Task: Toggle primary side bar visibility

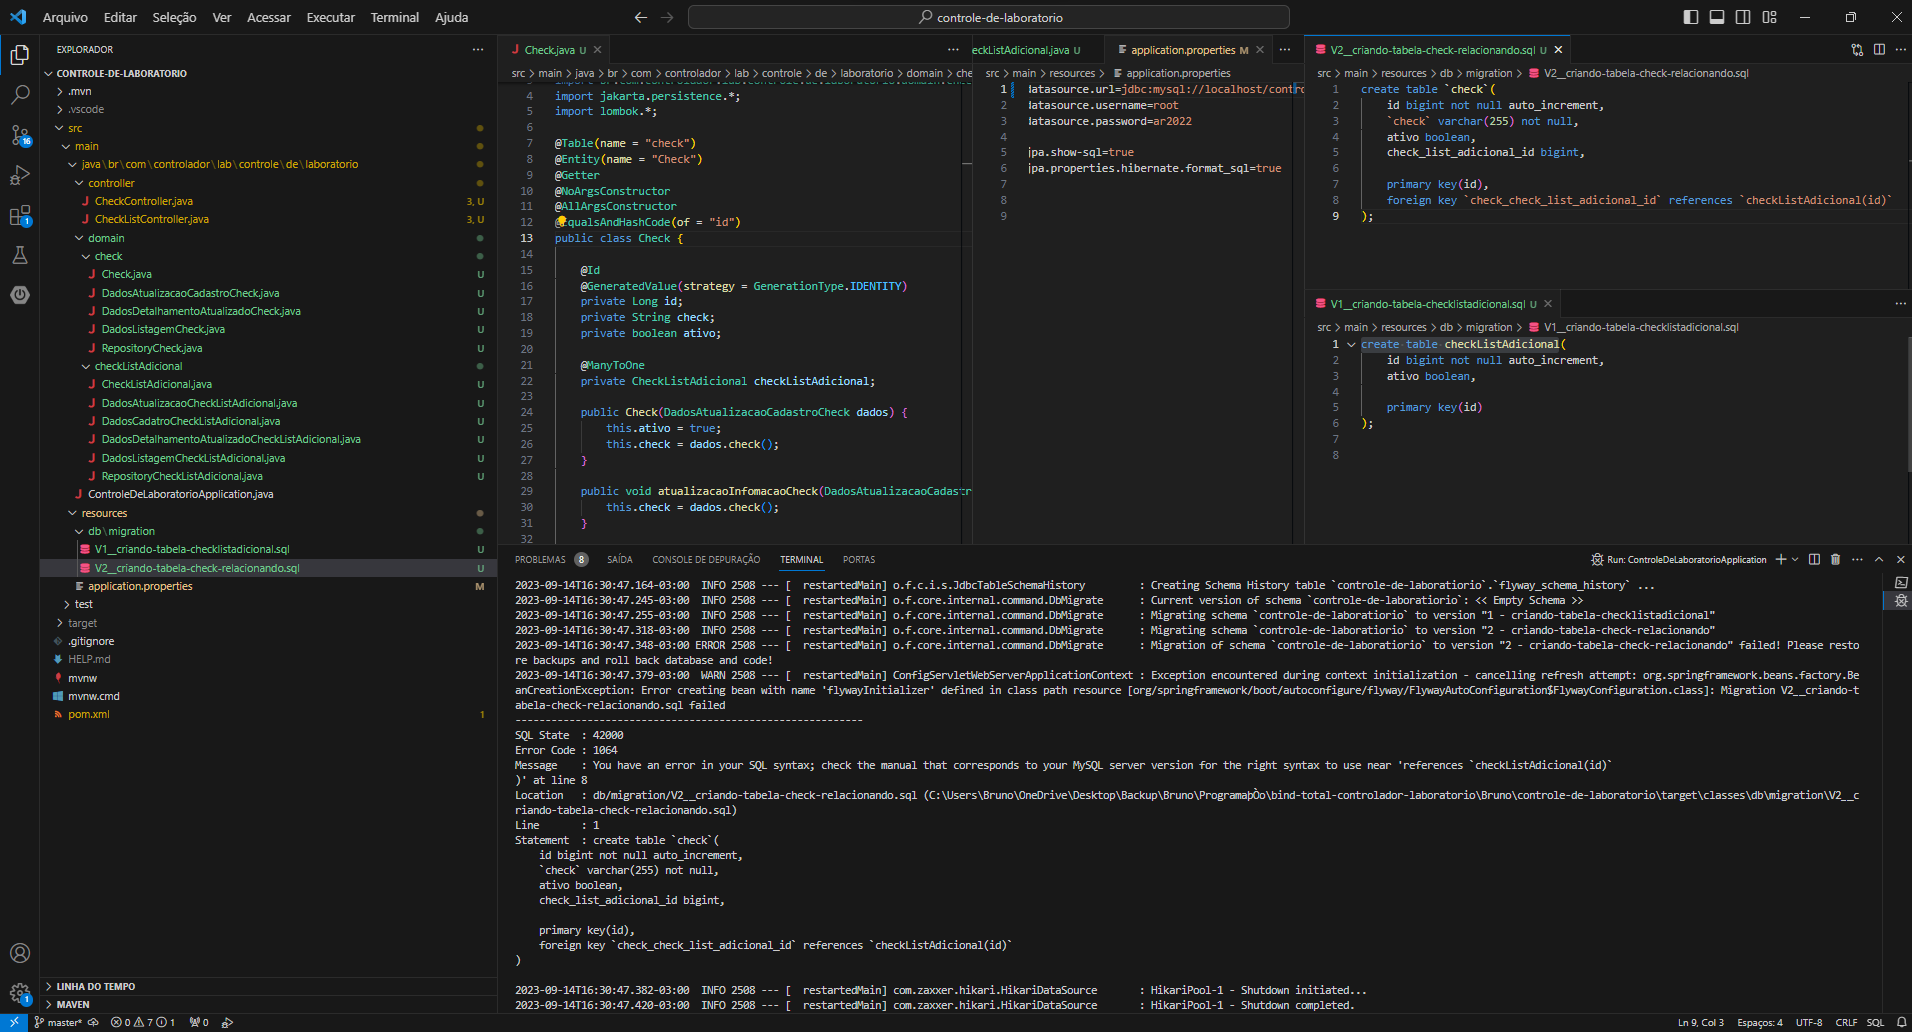Action: click(1690, 17)
